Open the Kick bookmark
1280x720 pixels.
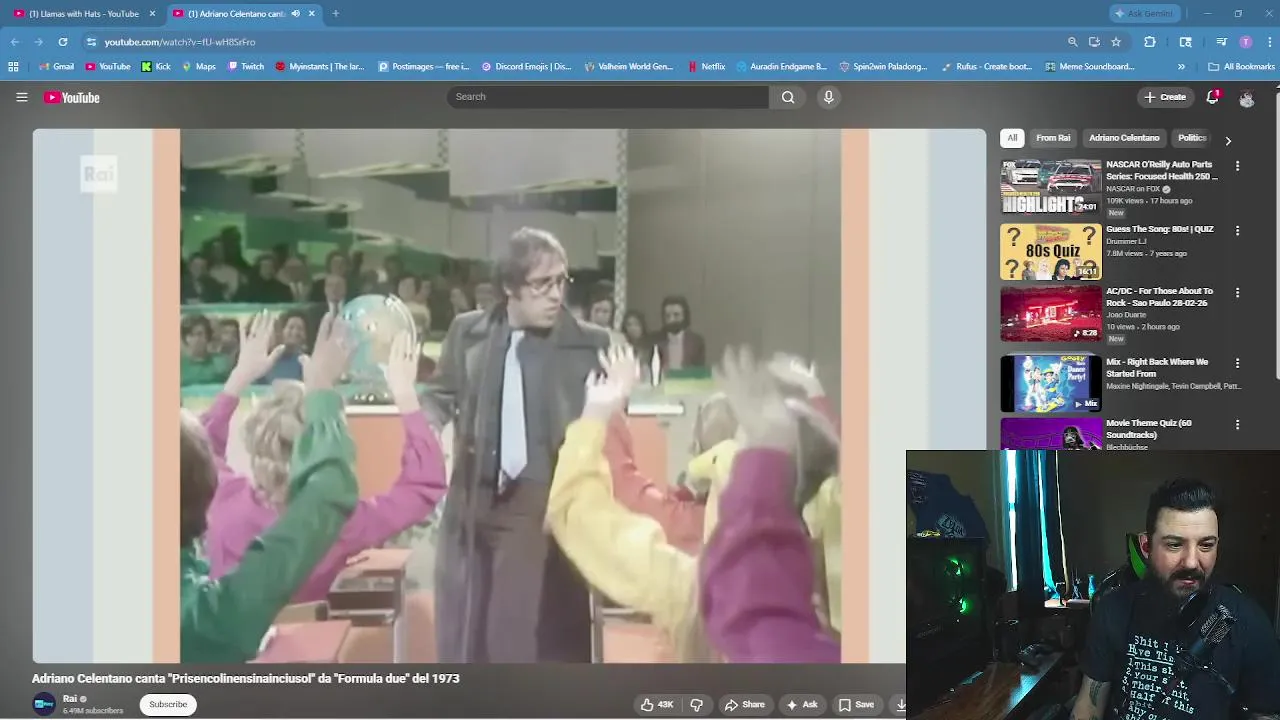[156, 67]
